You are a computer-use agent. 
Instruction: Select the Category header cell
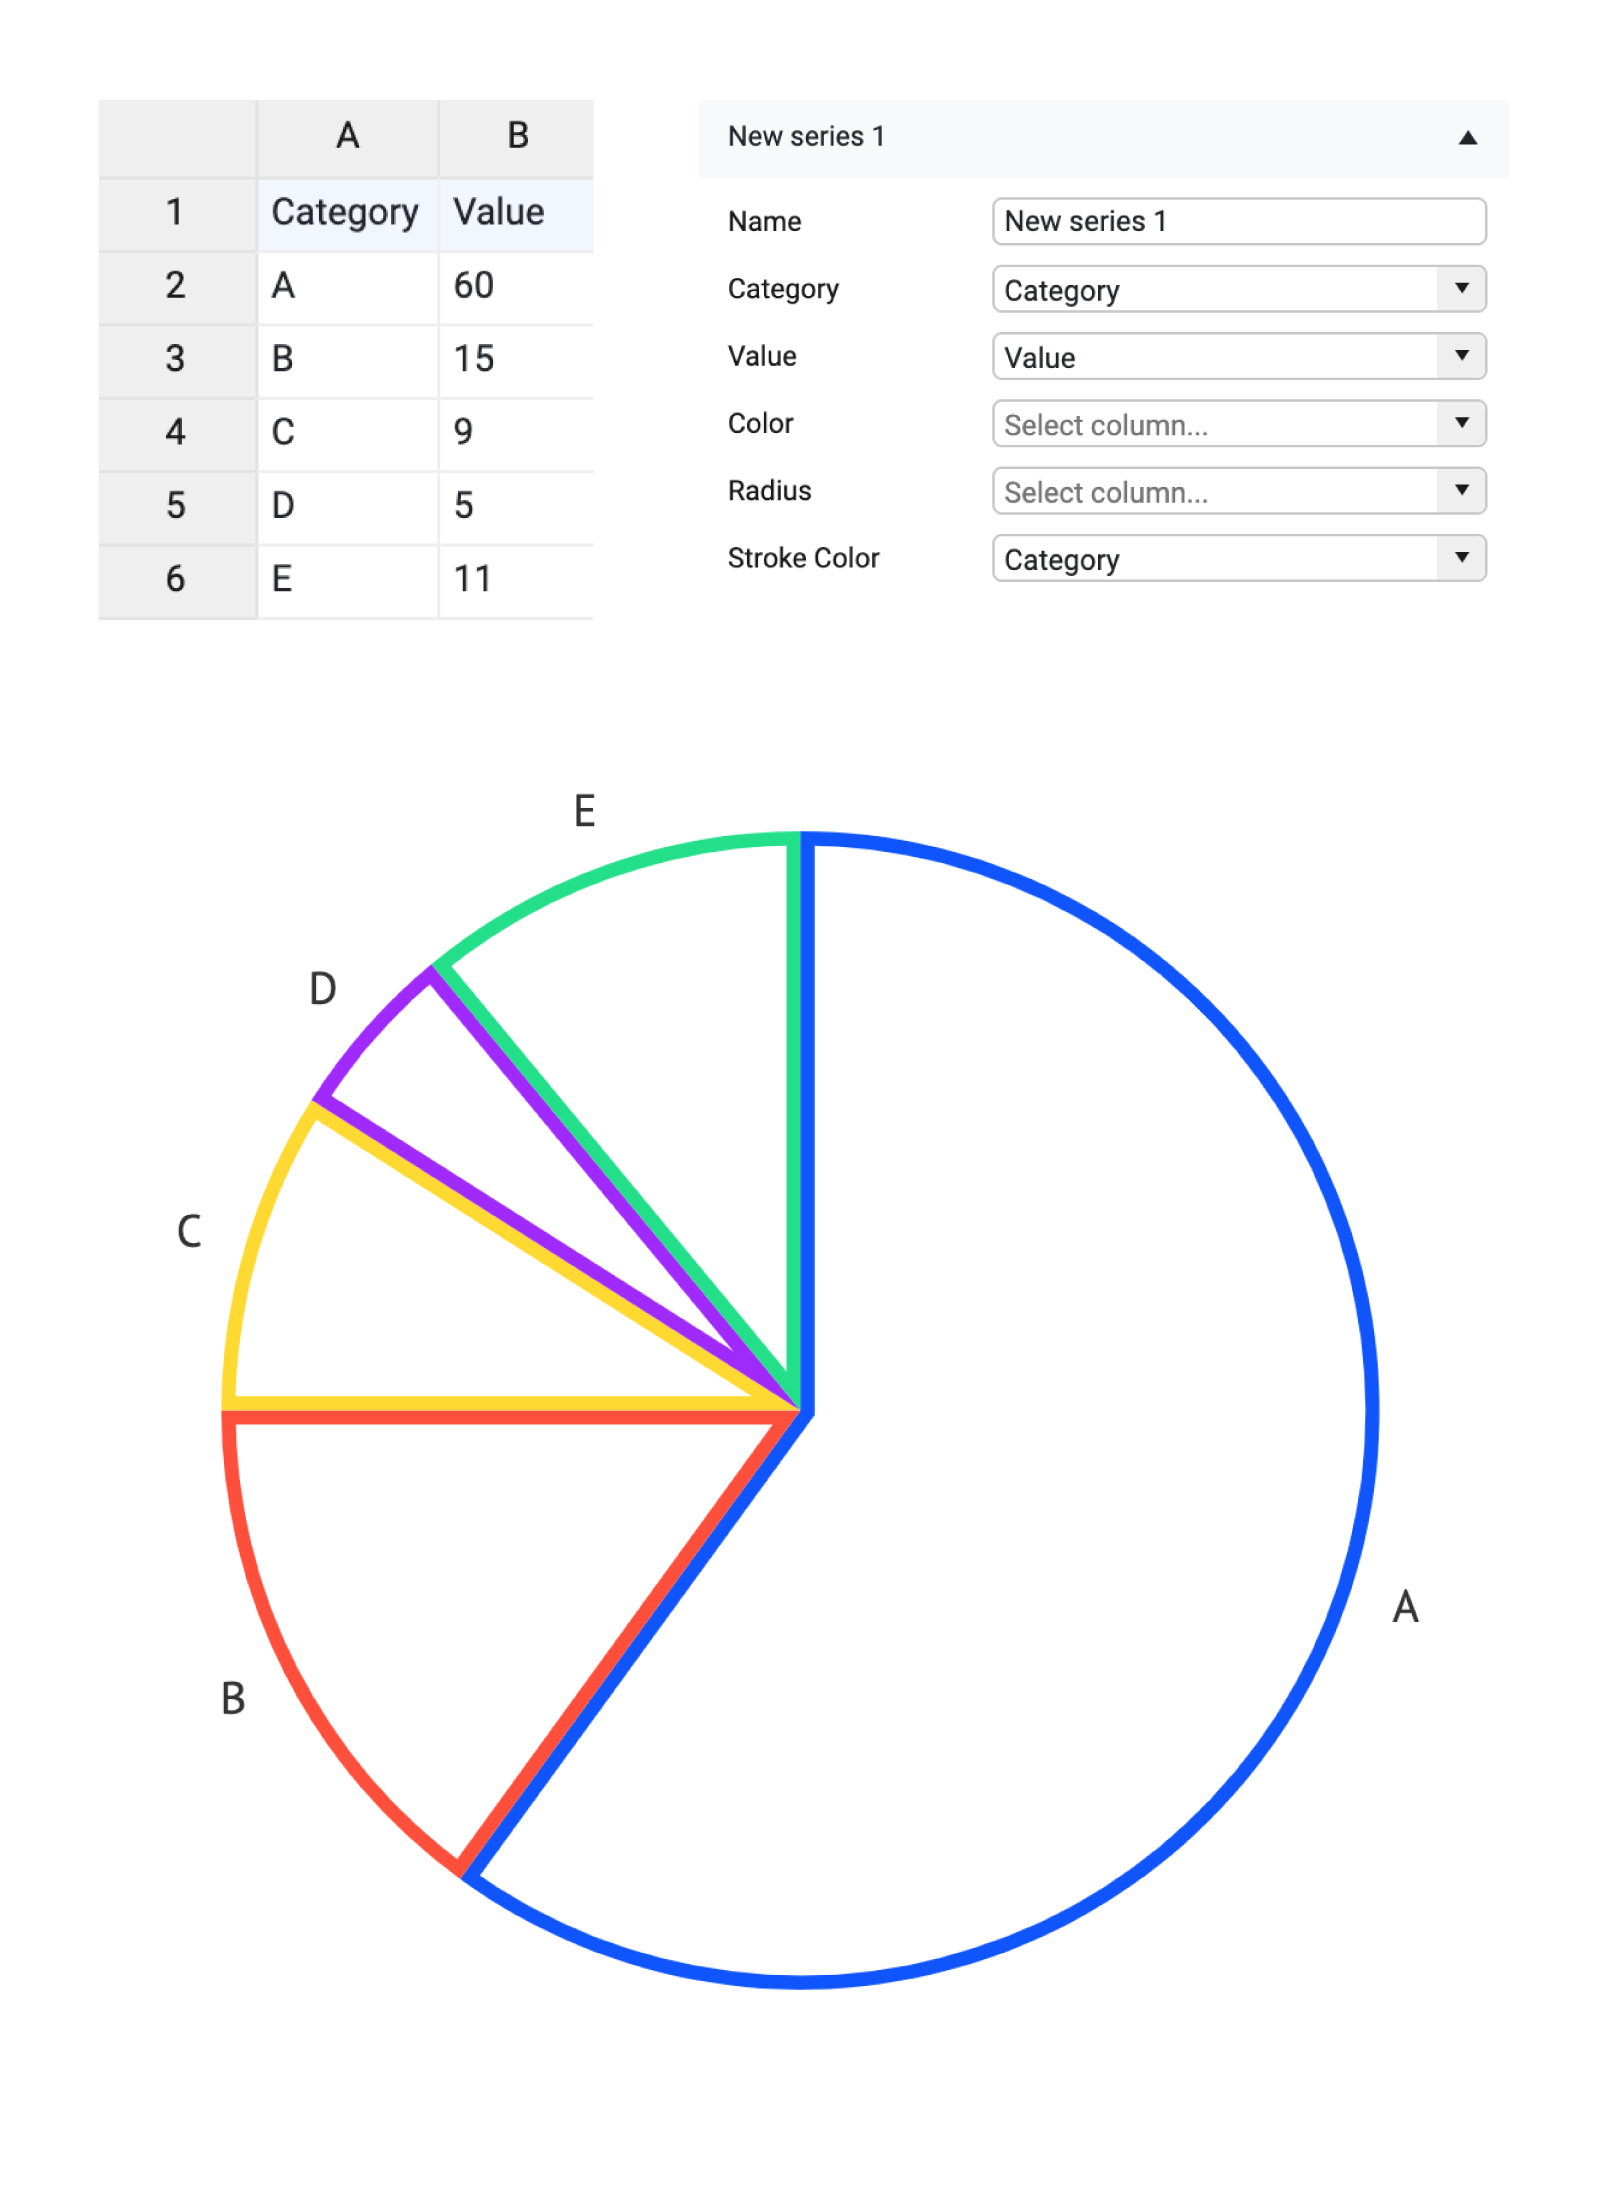point(345,212)
